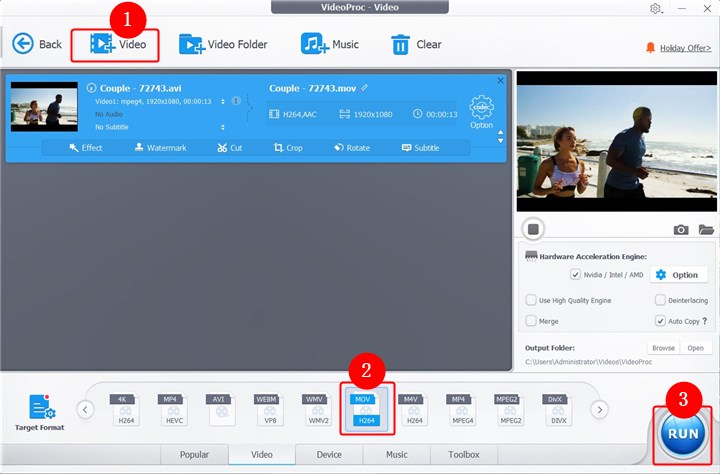The image size is (720, 474).
Task: Add a Video Folder
Action: pos(223,44)
